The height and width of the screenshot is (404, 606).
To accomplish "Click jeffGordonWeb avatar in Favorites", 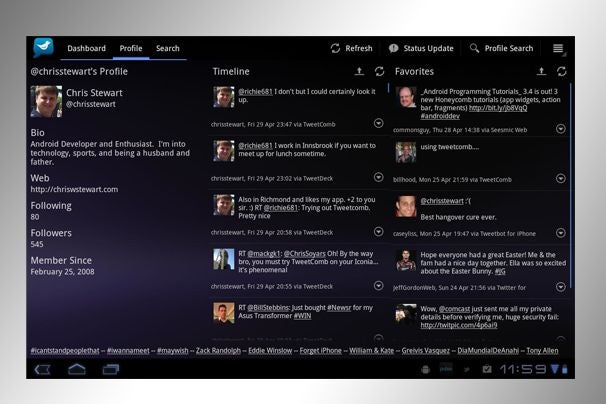I will [x=406, y=260].
